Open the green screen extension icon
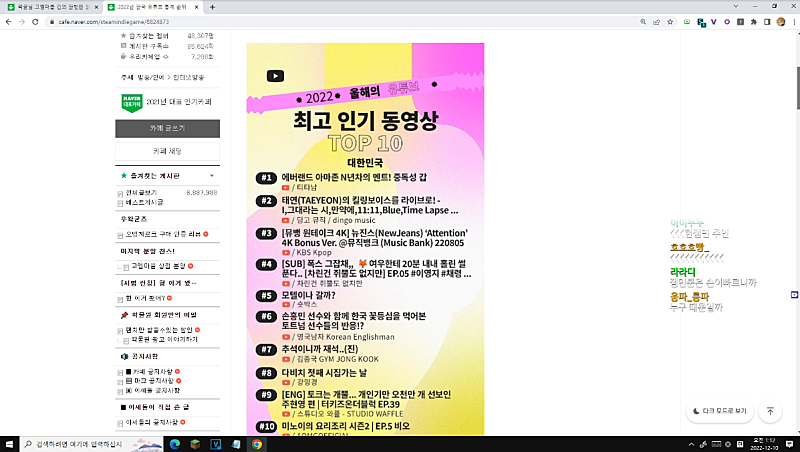The height and width of the screenshot is (452, 800). [687, 22]
